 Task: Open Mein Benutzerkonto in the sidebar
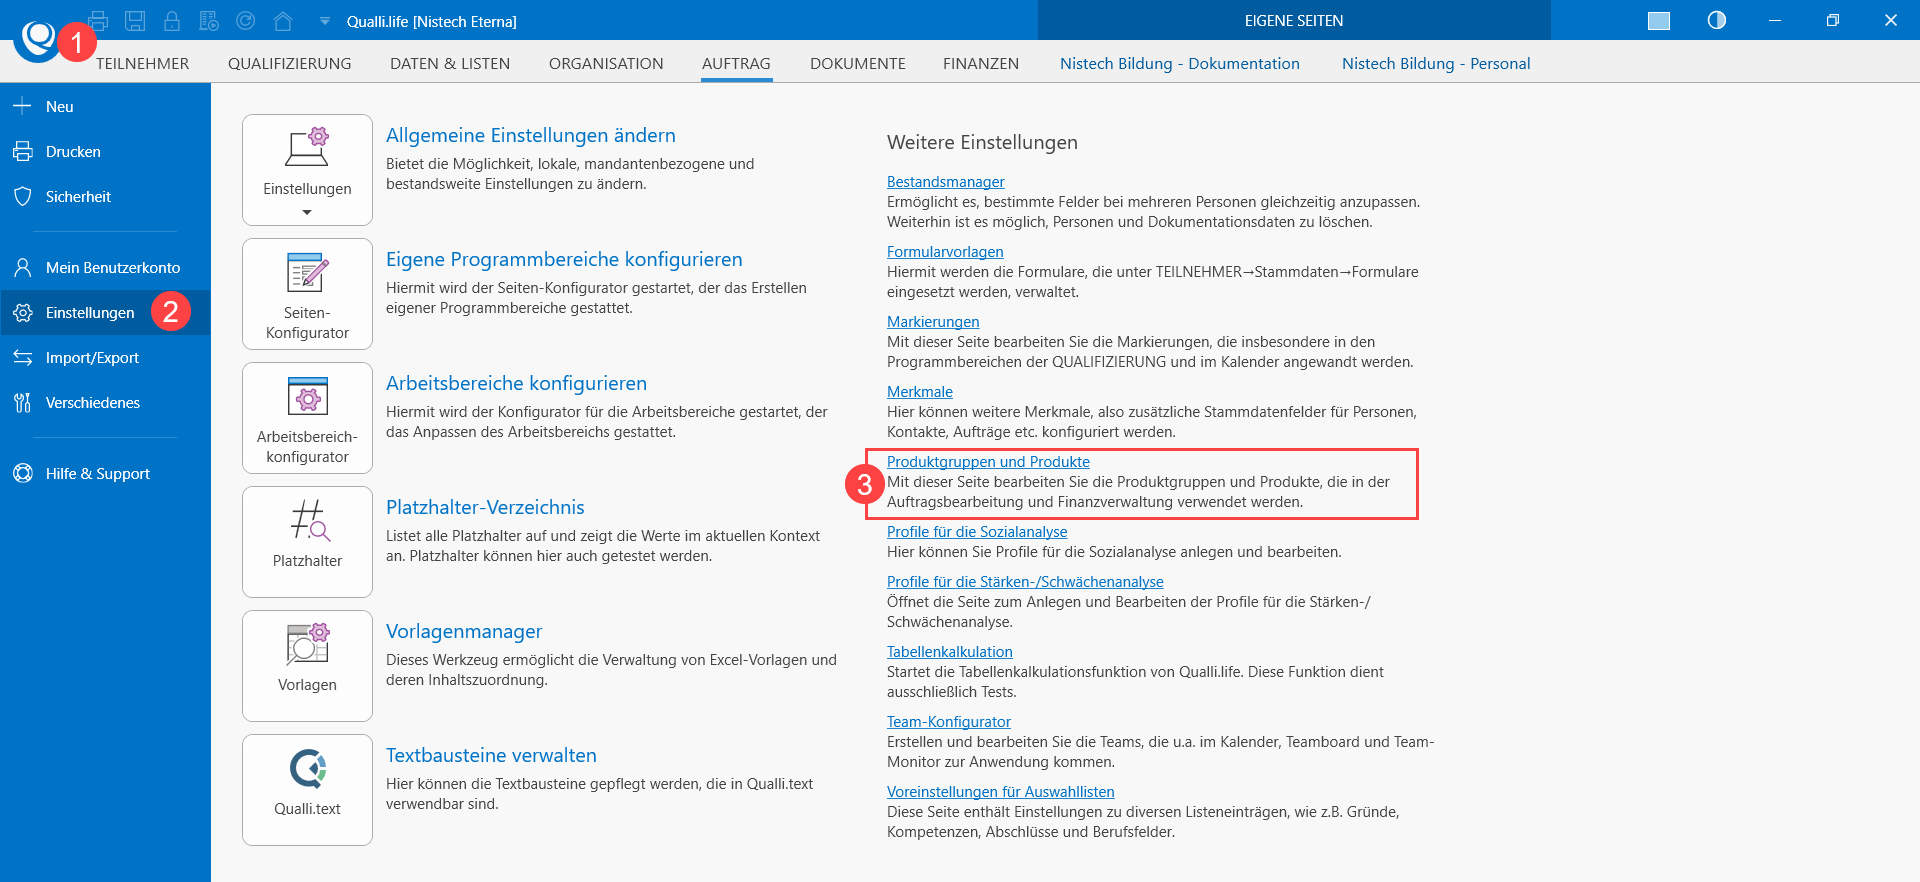(x=105, y=267)
